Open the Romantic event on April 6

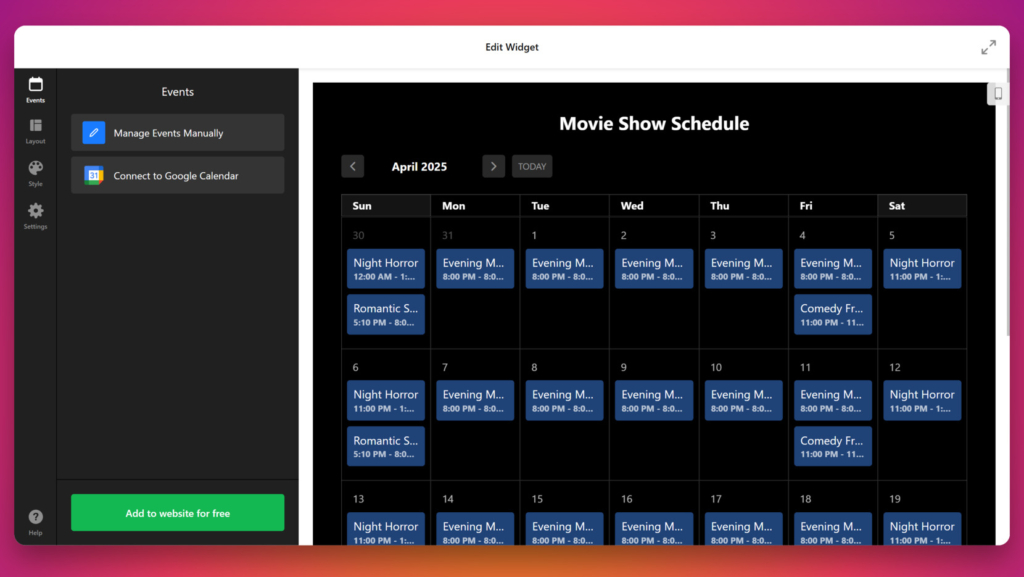(385, 446)
